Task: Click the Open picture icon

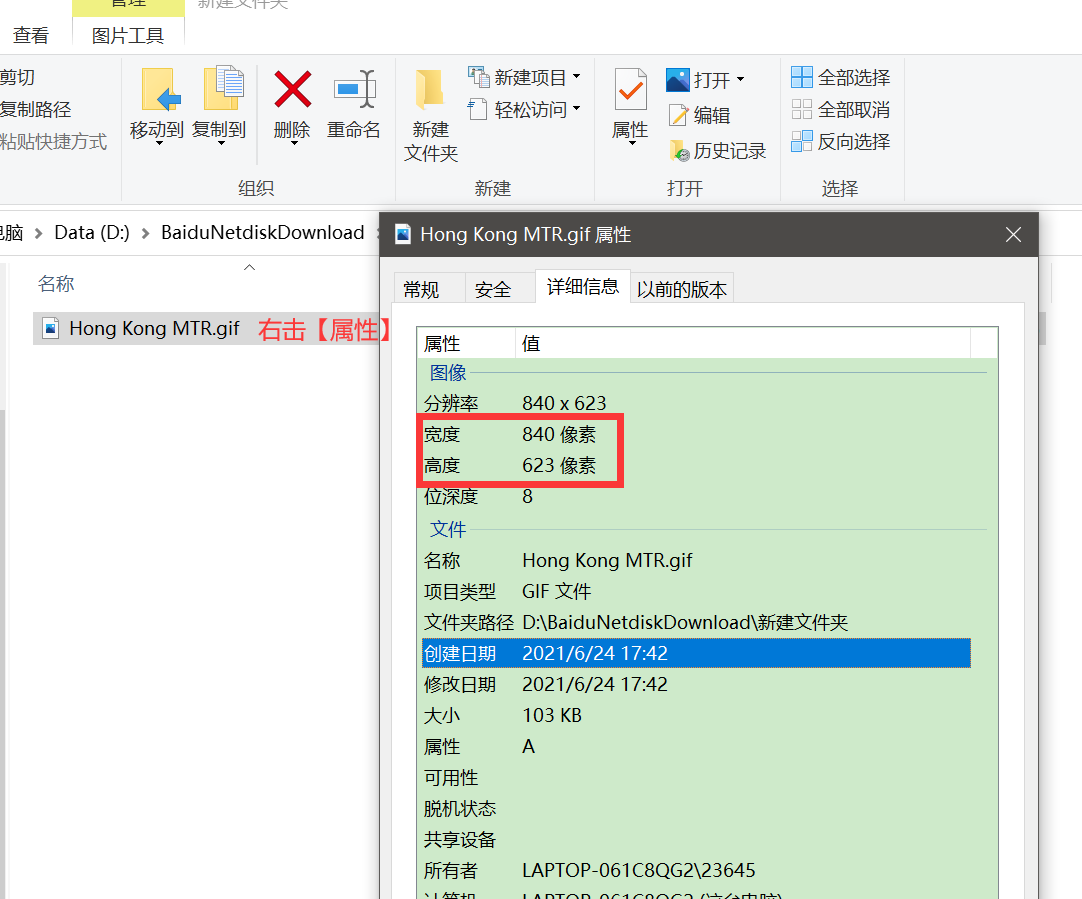Action: pos(678,80)
